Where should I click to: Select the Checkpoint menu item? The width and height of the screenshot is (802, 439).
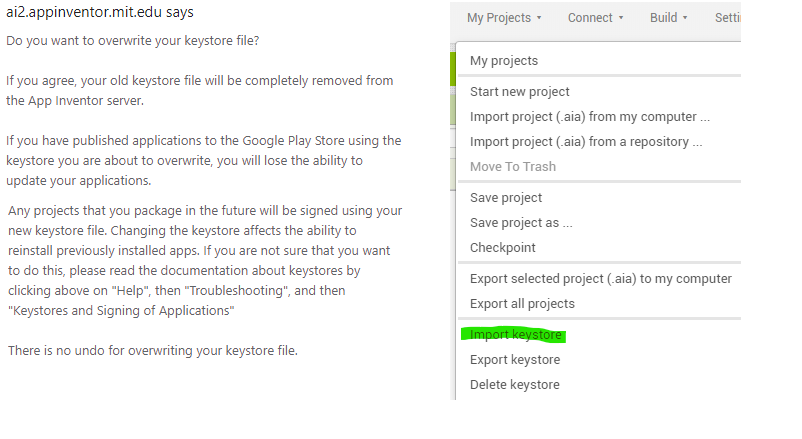pyautogui.click(x=503, y=248)
